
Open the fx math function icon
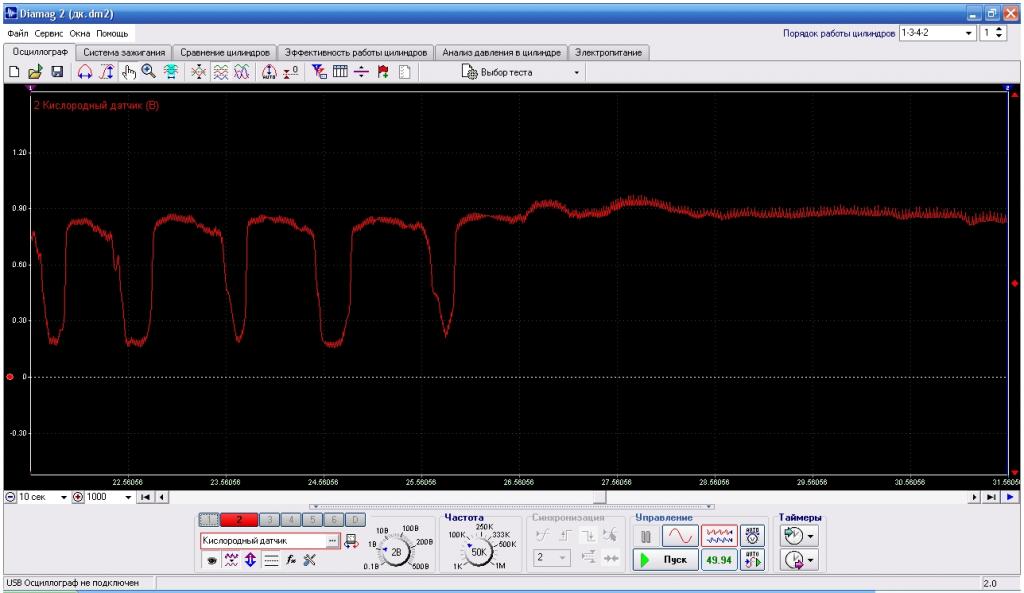click(x=291, y=560)
